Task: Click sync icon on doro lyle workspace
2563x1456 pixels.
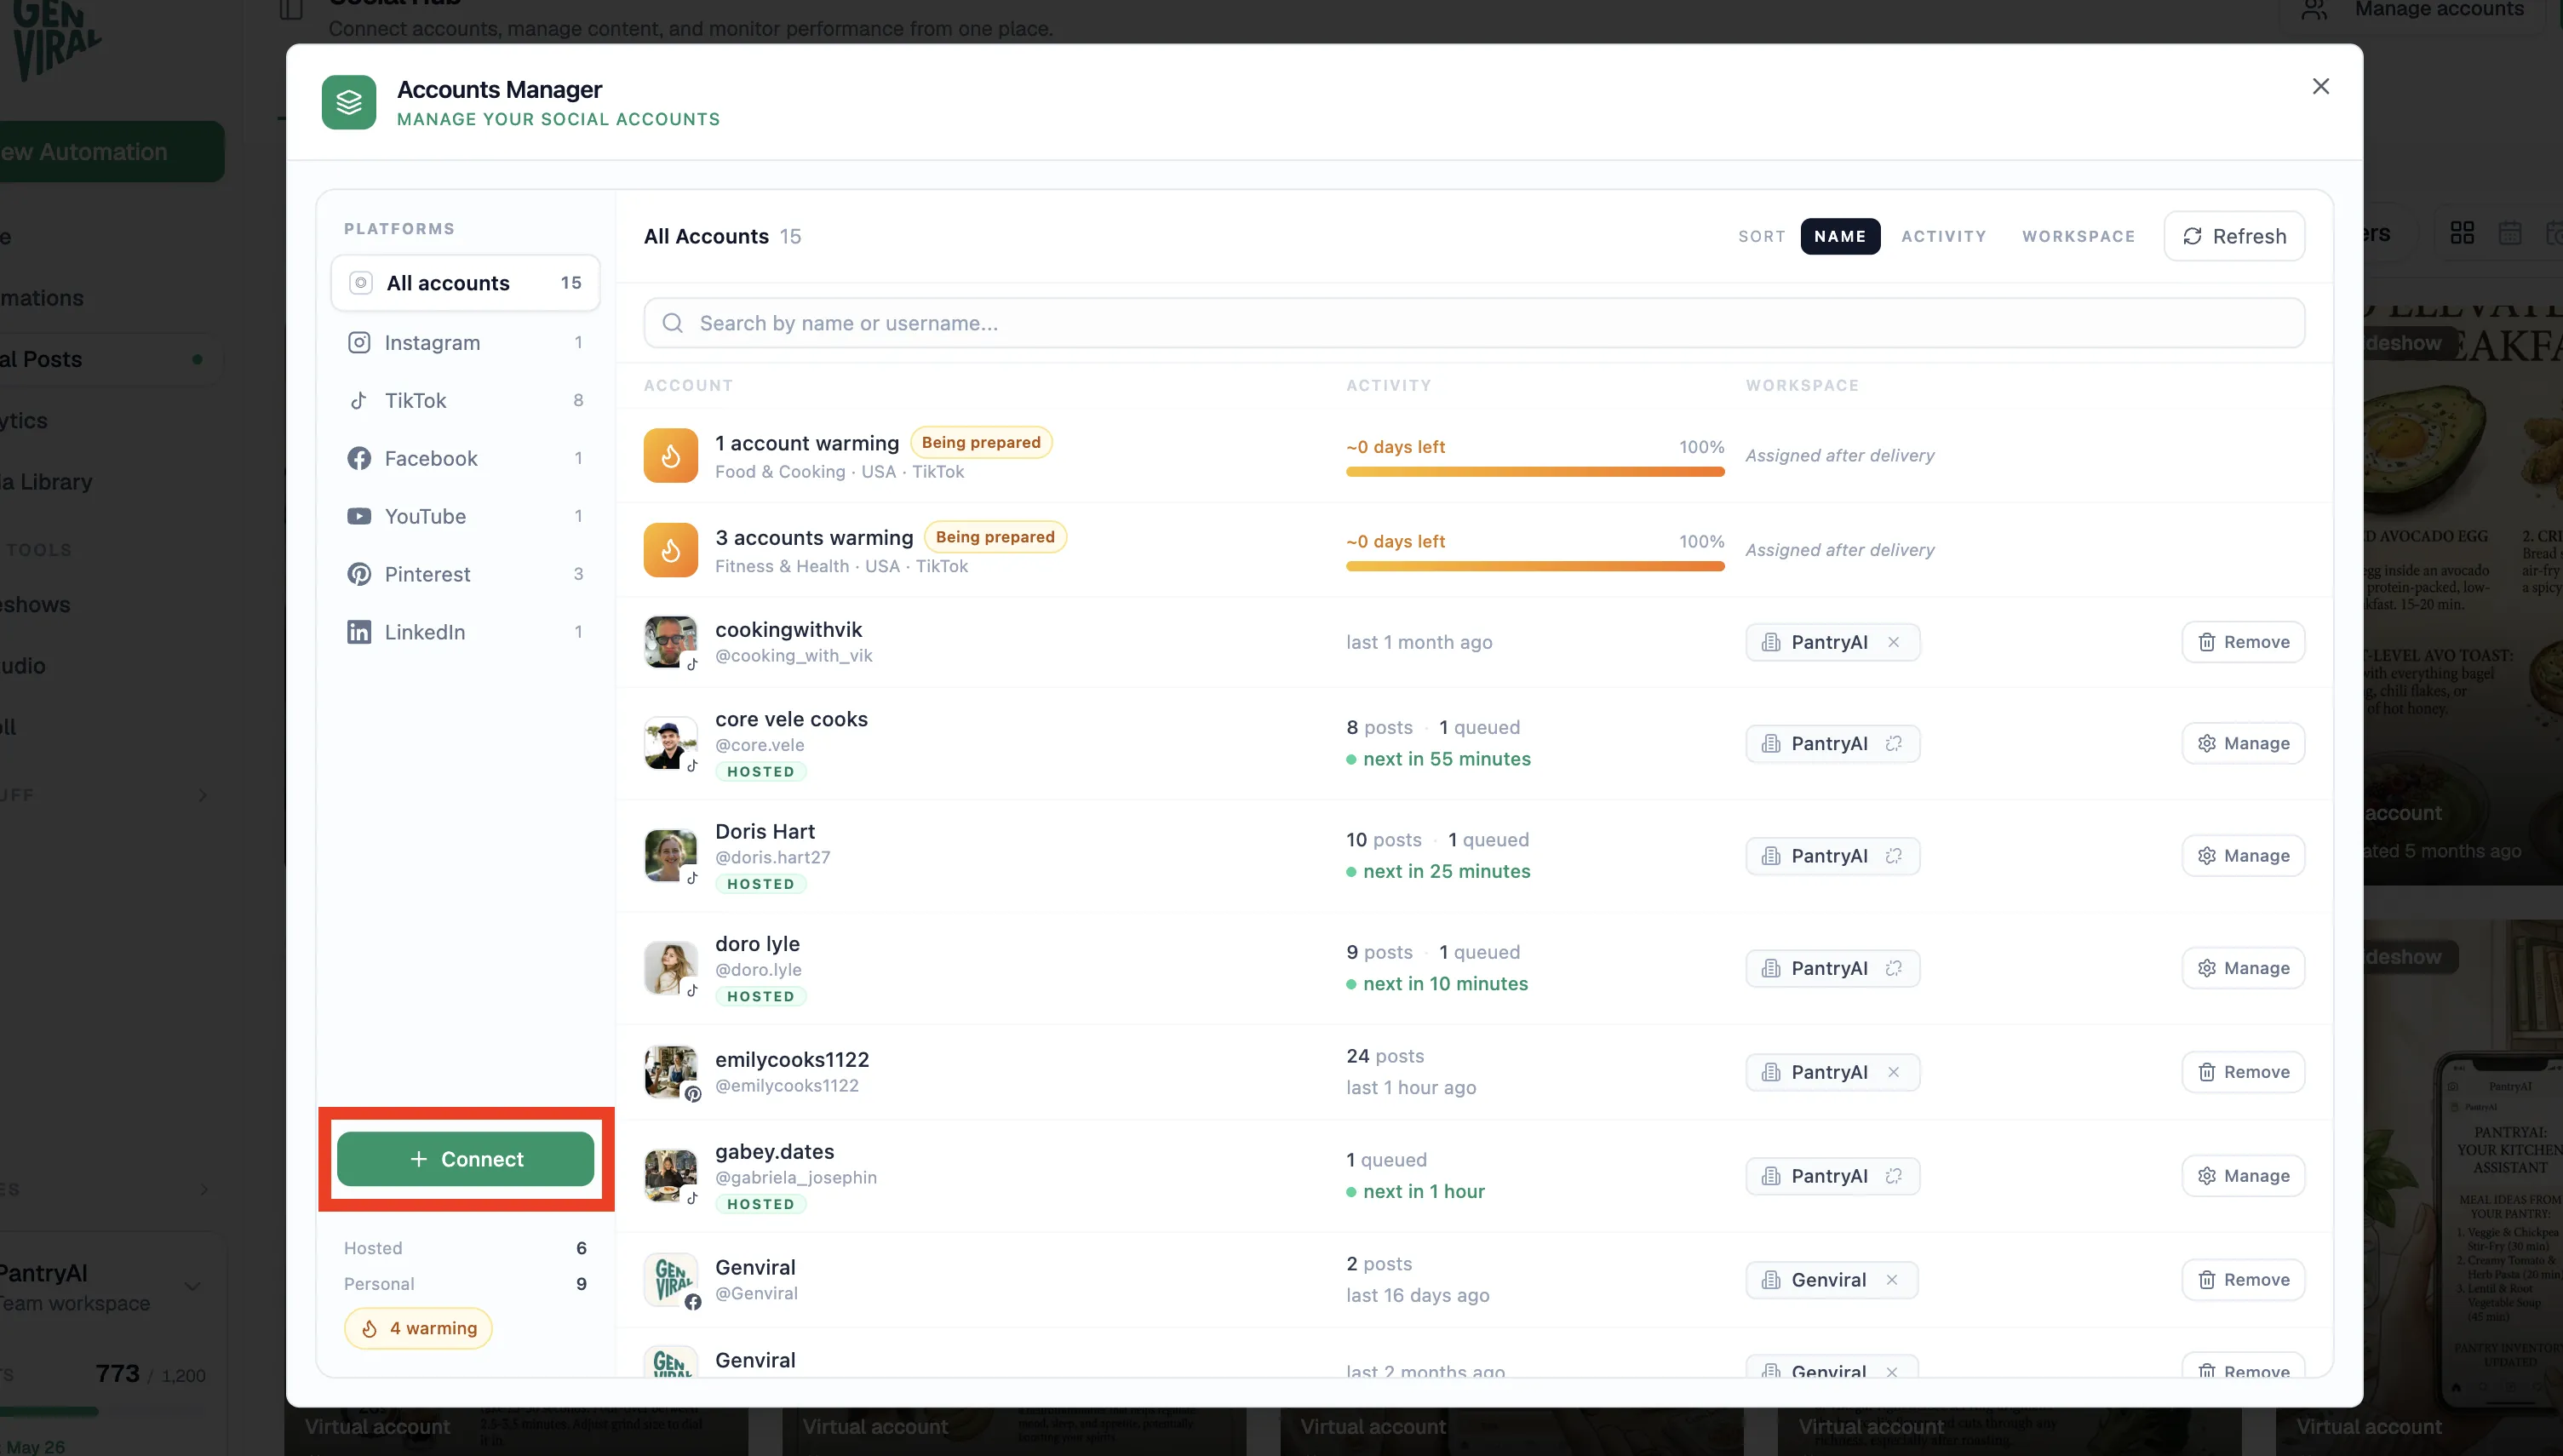Action: pos(1893,969)
